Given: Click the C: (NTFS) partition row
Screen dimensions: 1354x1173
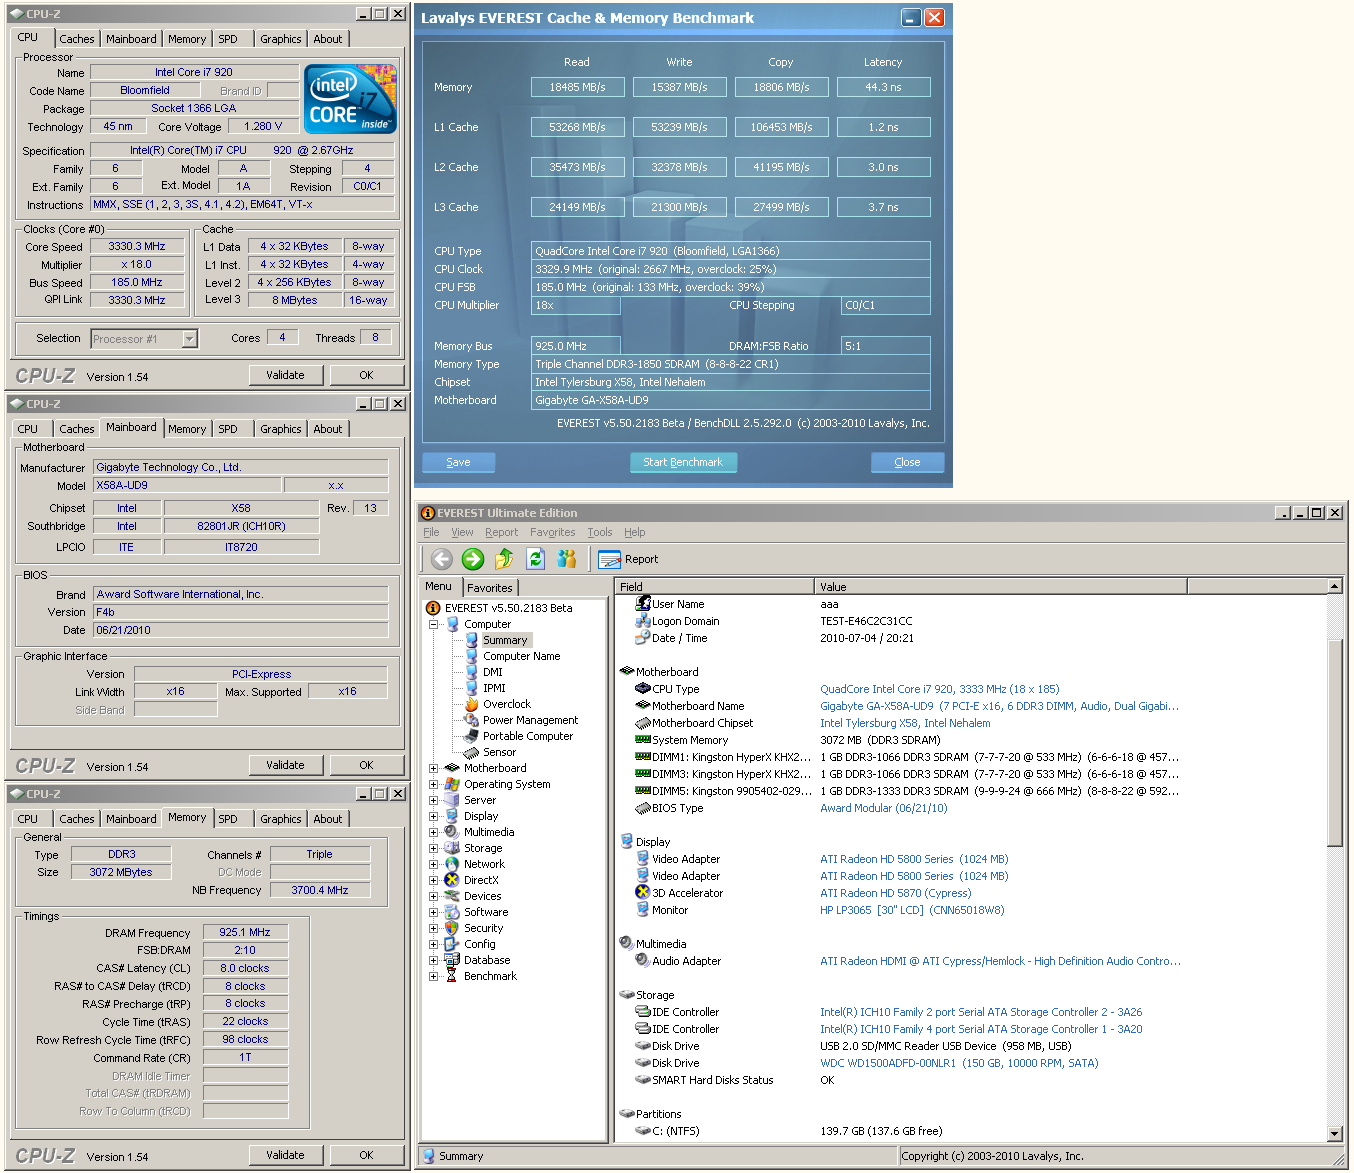Looking at the screenshot, I should click(x=789, y=1131).
